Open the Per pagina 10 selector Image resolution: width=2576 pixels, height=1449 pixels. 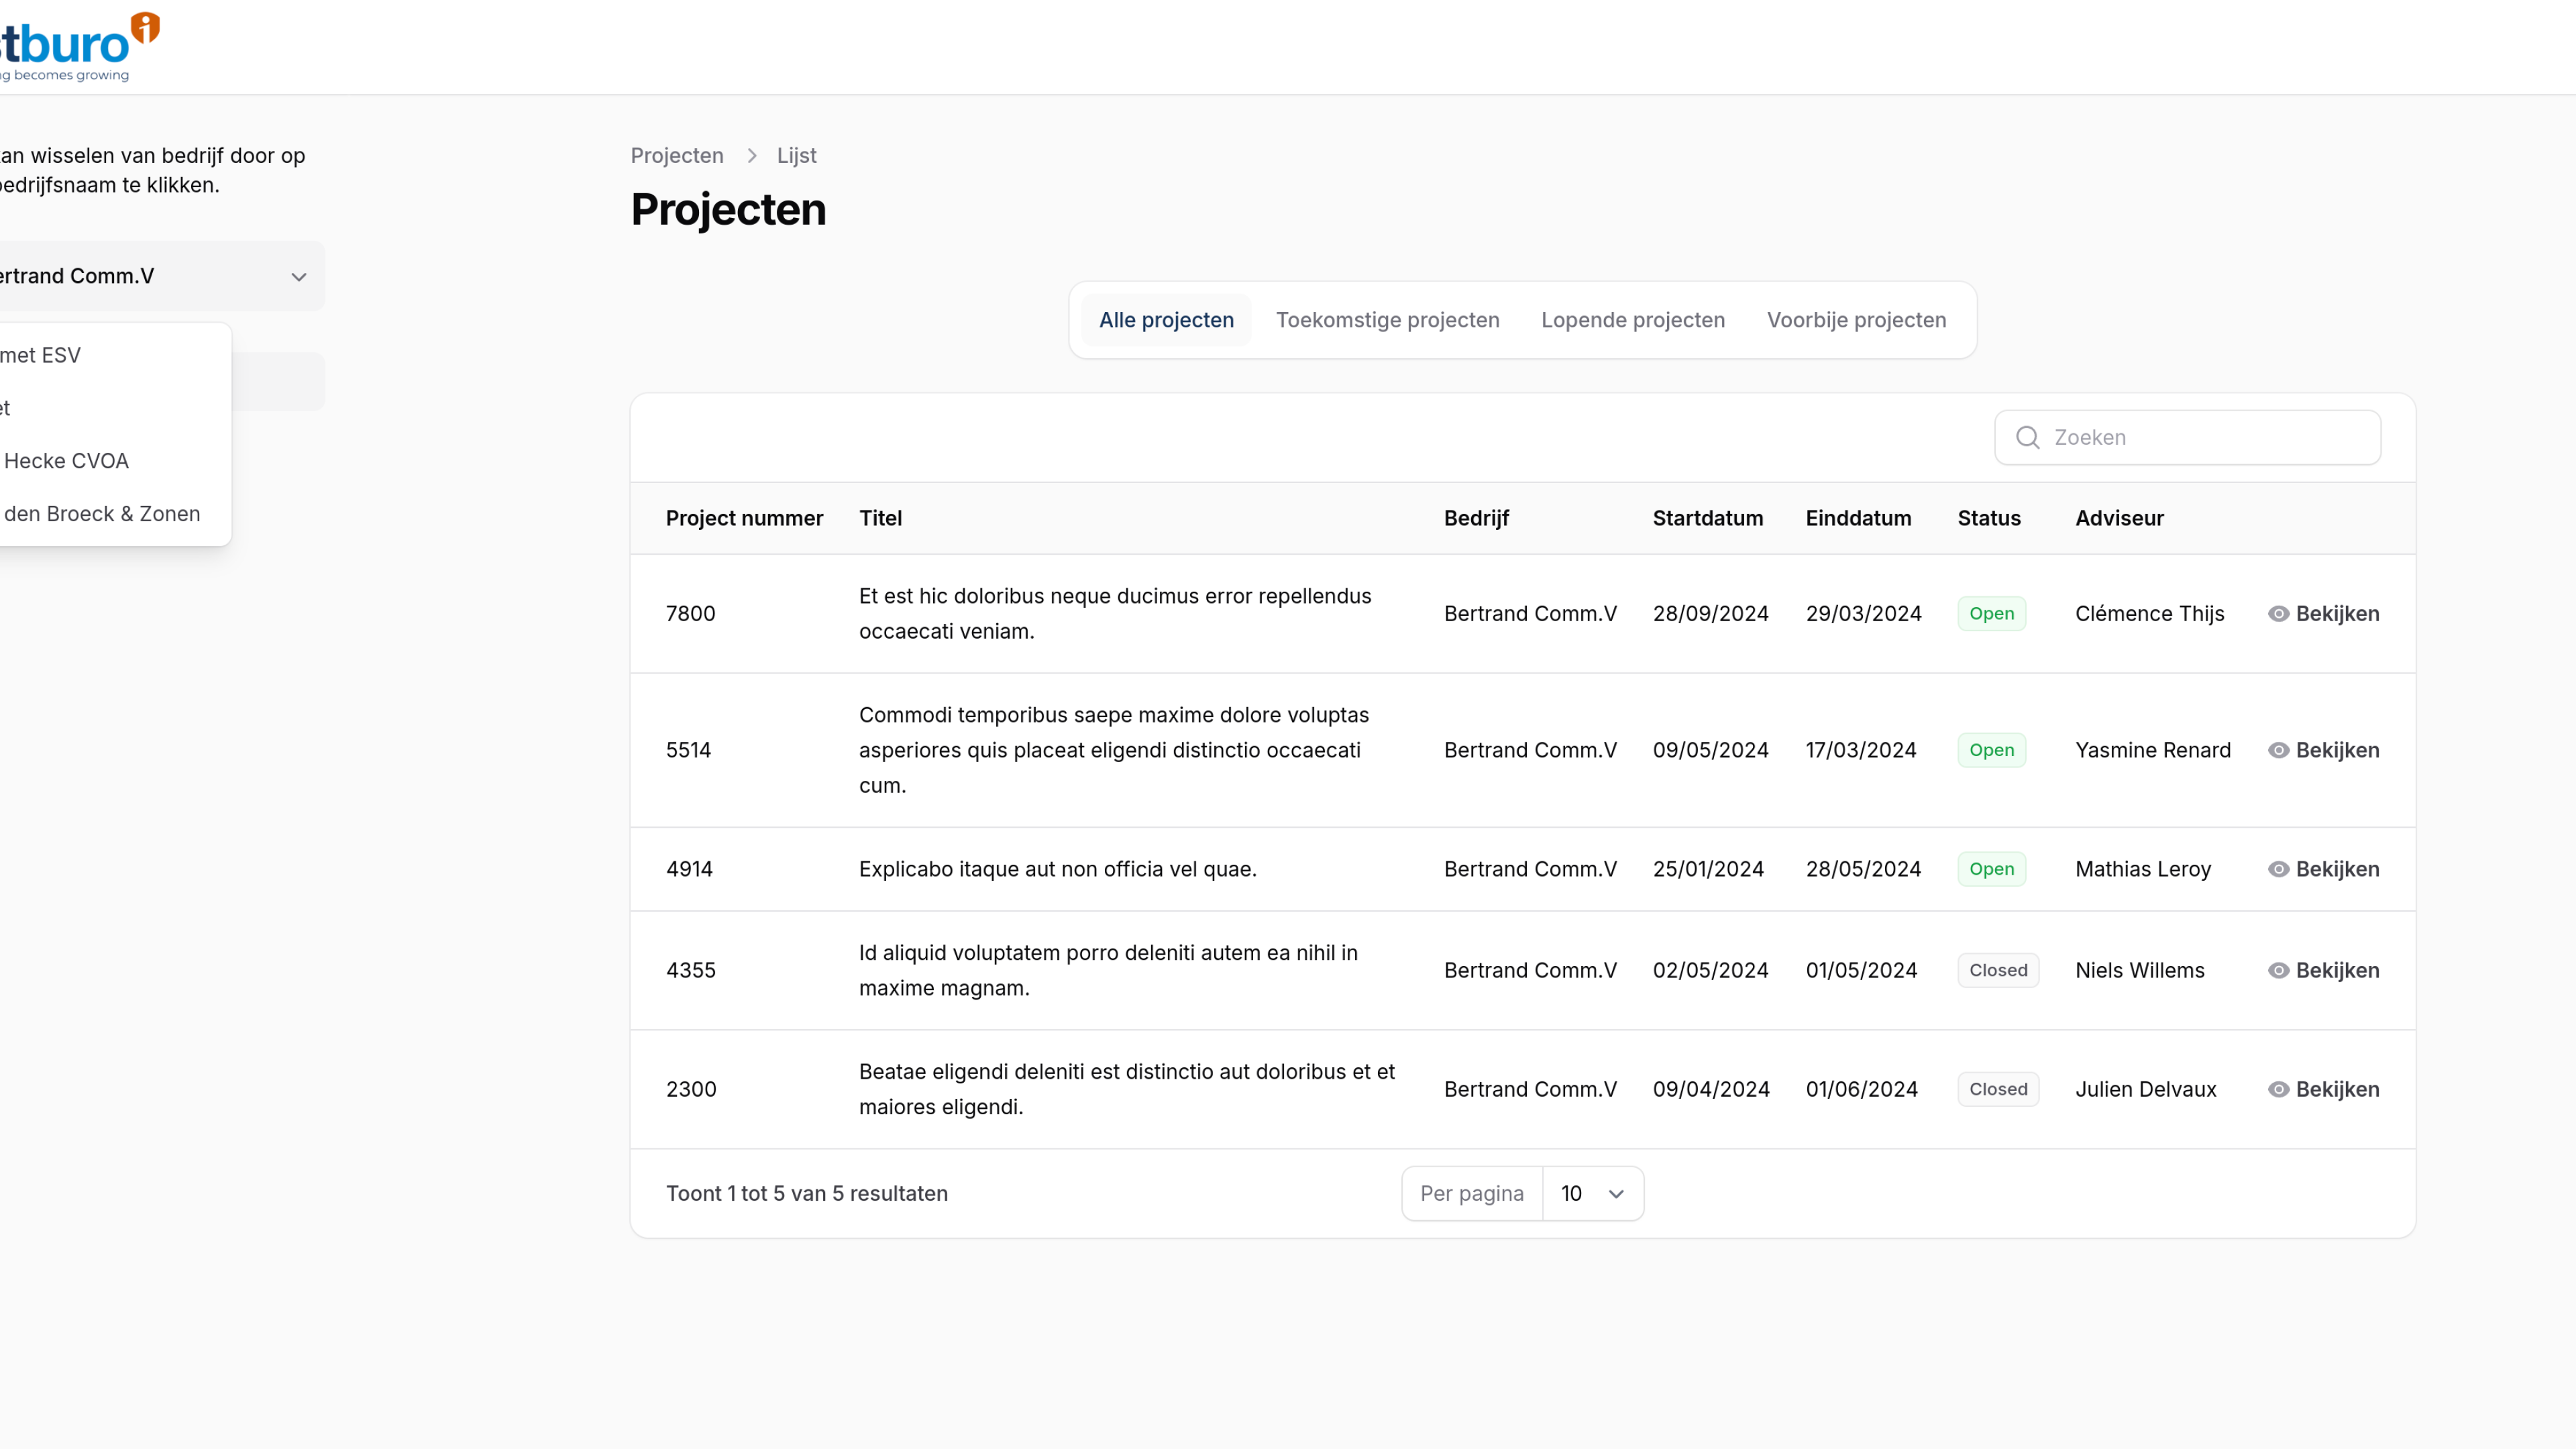(1592, 1193)
